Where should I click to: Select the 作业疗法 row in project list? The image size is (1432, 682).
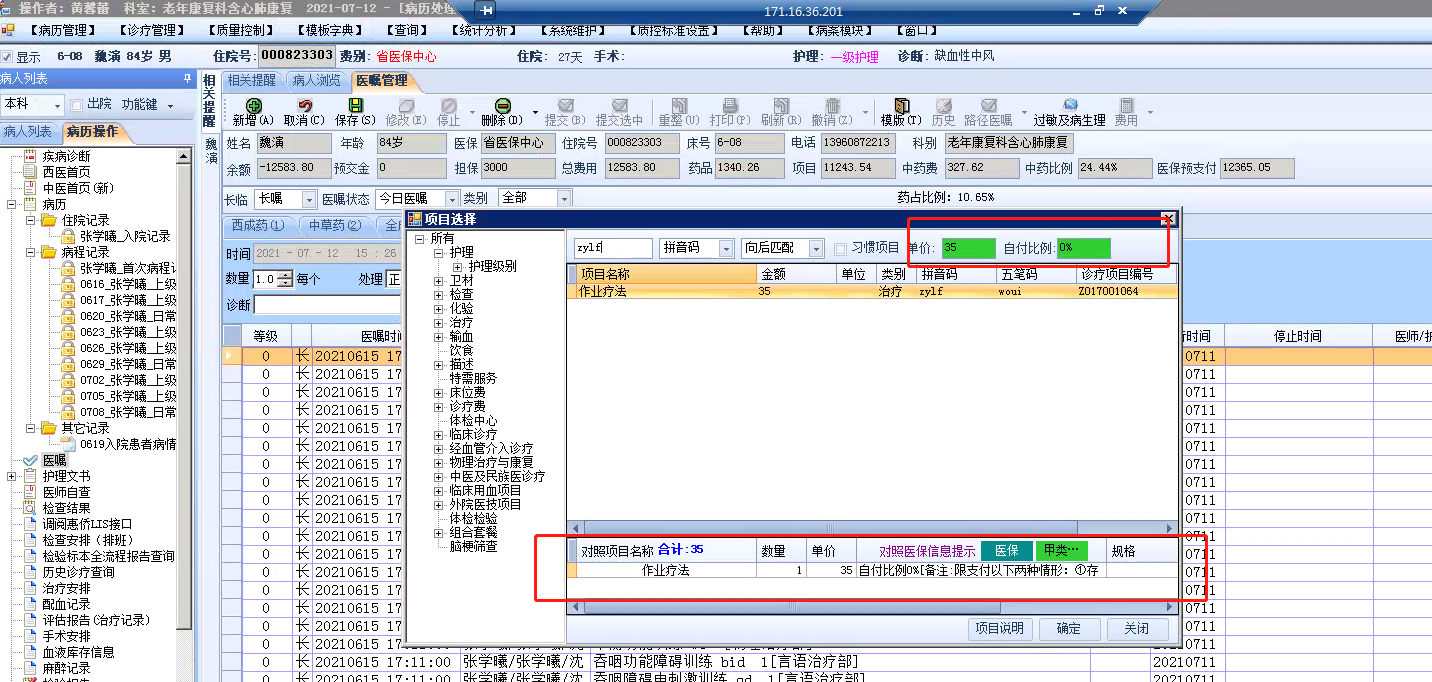[871, 292]
